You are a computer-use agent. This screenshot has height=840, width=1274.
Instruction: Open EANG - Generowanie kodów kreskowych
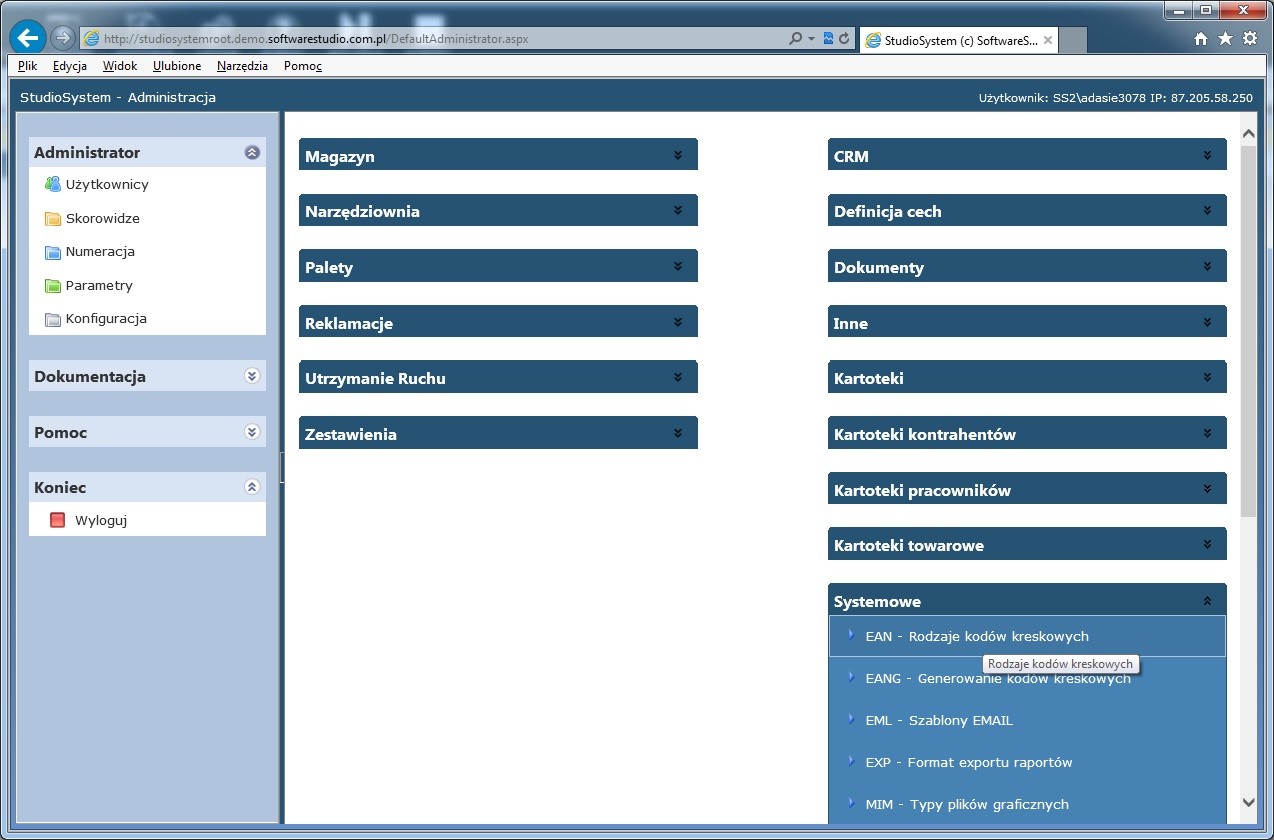coord(1027,678)
